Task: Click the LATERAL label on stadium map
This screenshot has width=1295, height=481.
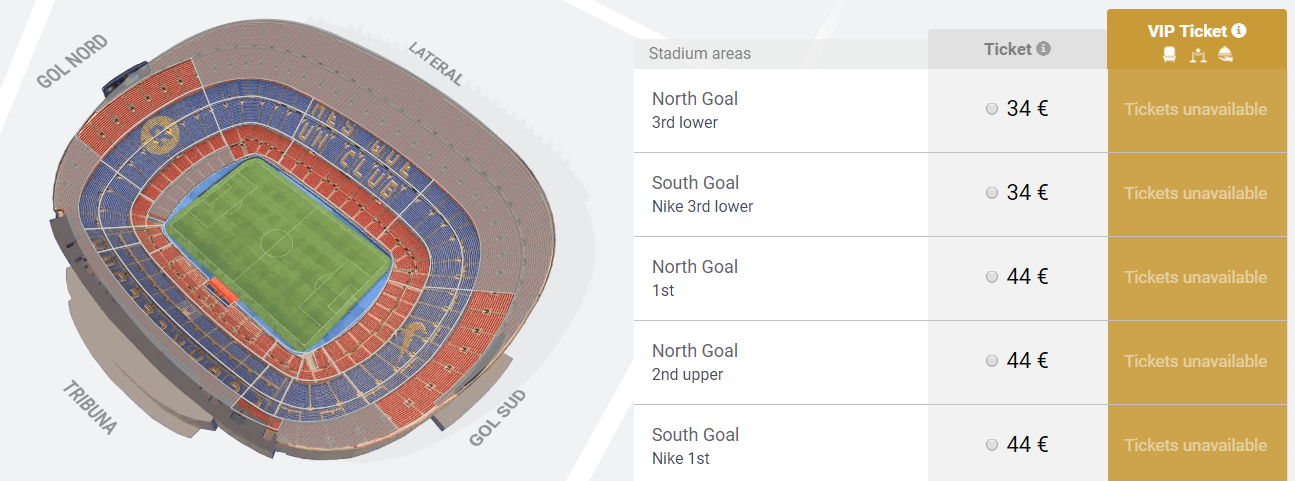Action: click(435, 64)
